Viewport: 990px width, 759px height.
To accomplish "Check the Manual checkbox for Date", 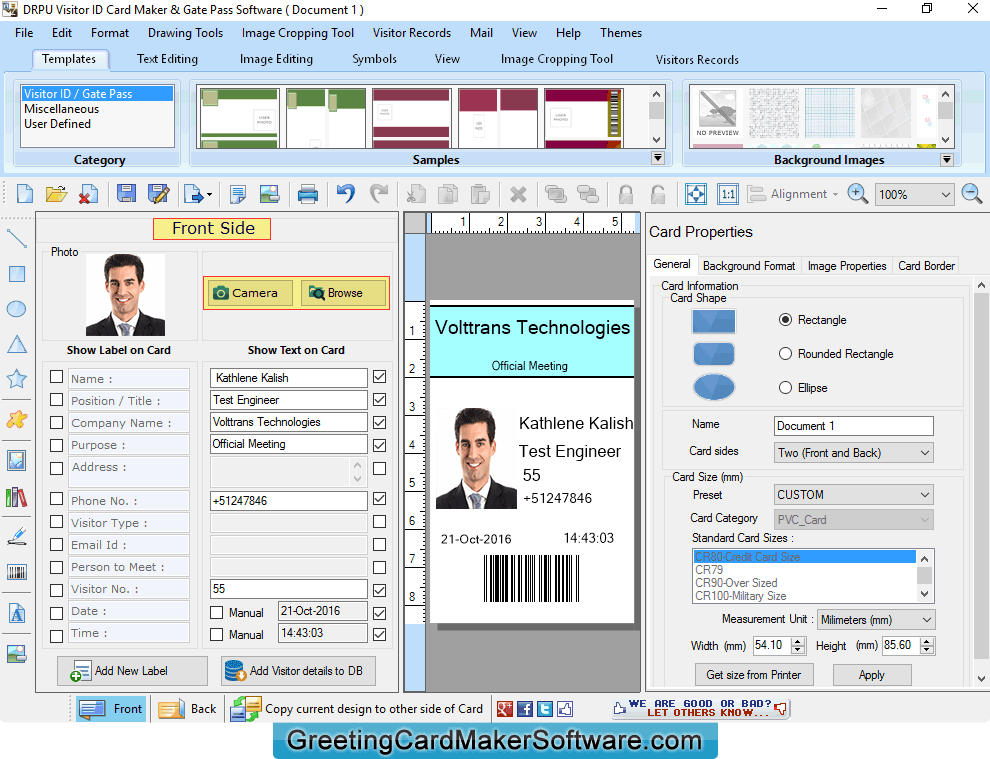I will [x=217, y=613].
